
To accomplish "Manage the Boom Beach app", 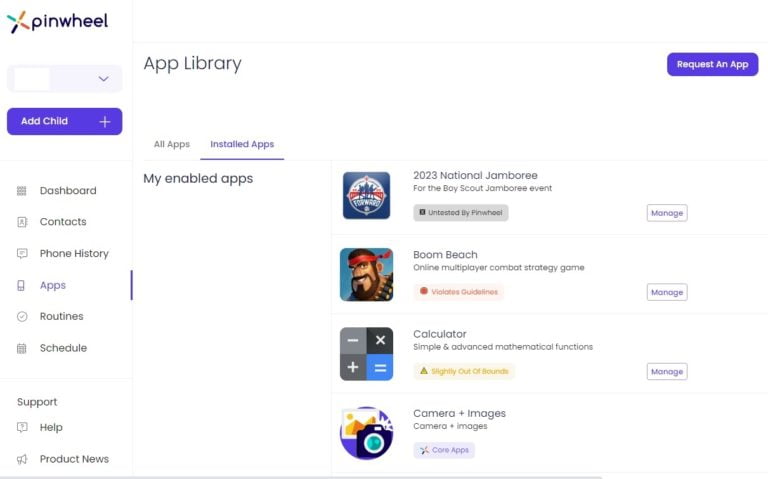I will tap(667, 292).
